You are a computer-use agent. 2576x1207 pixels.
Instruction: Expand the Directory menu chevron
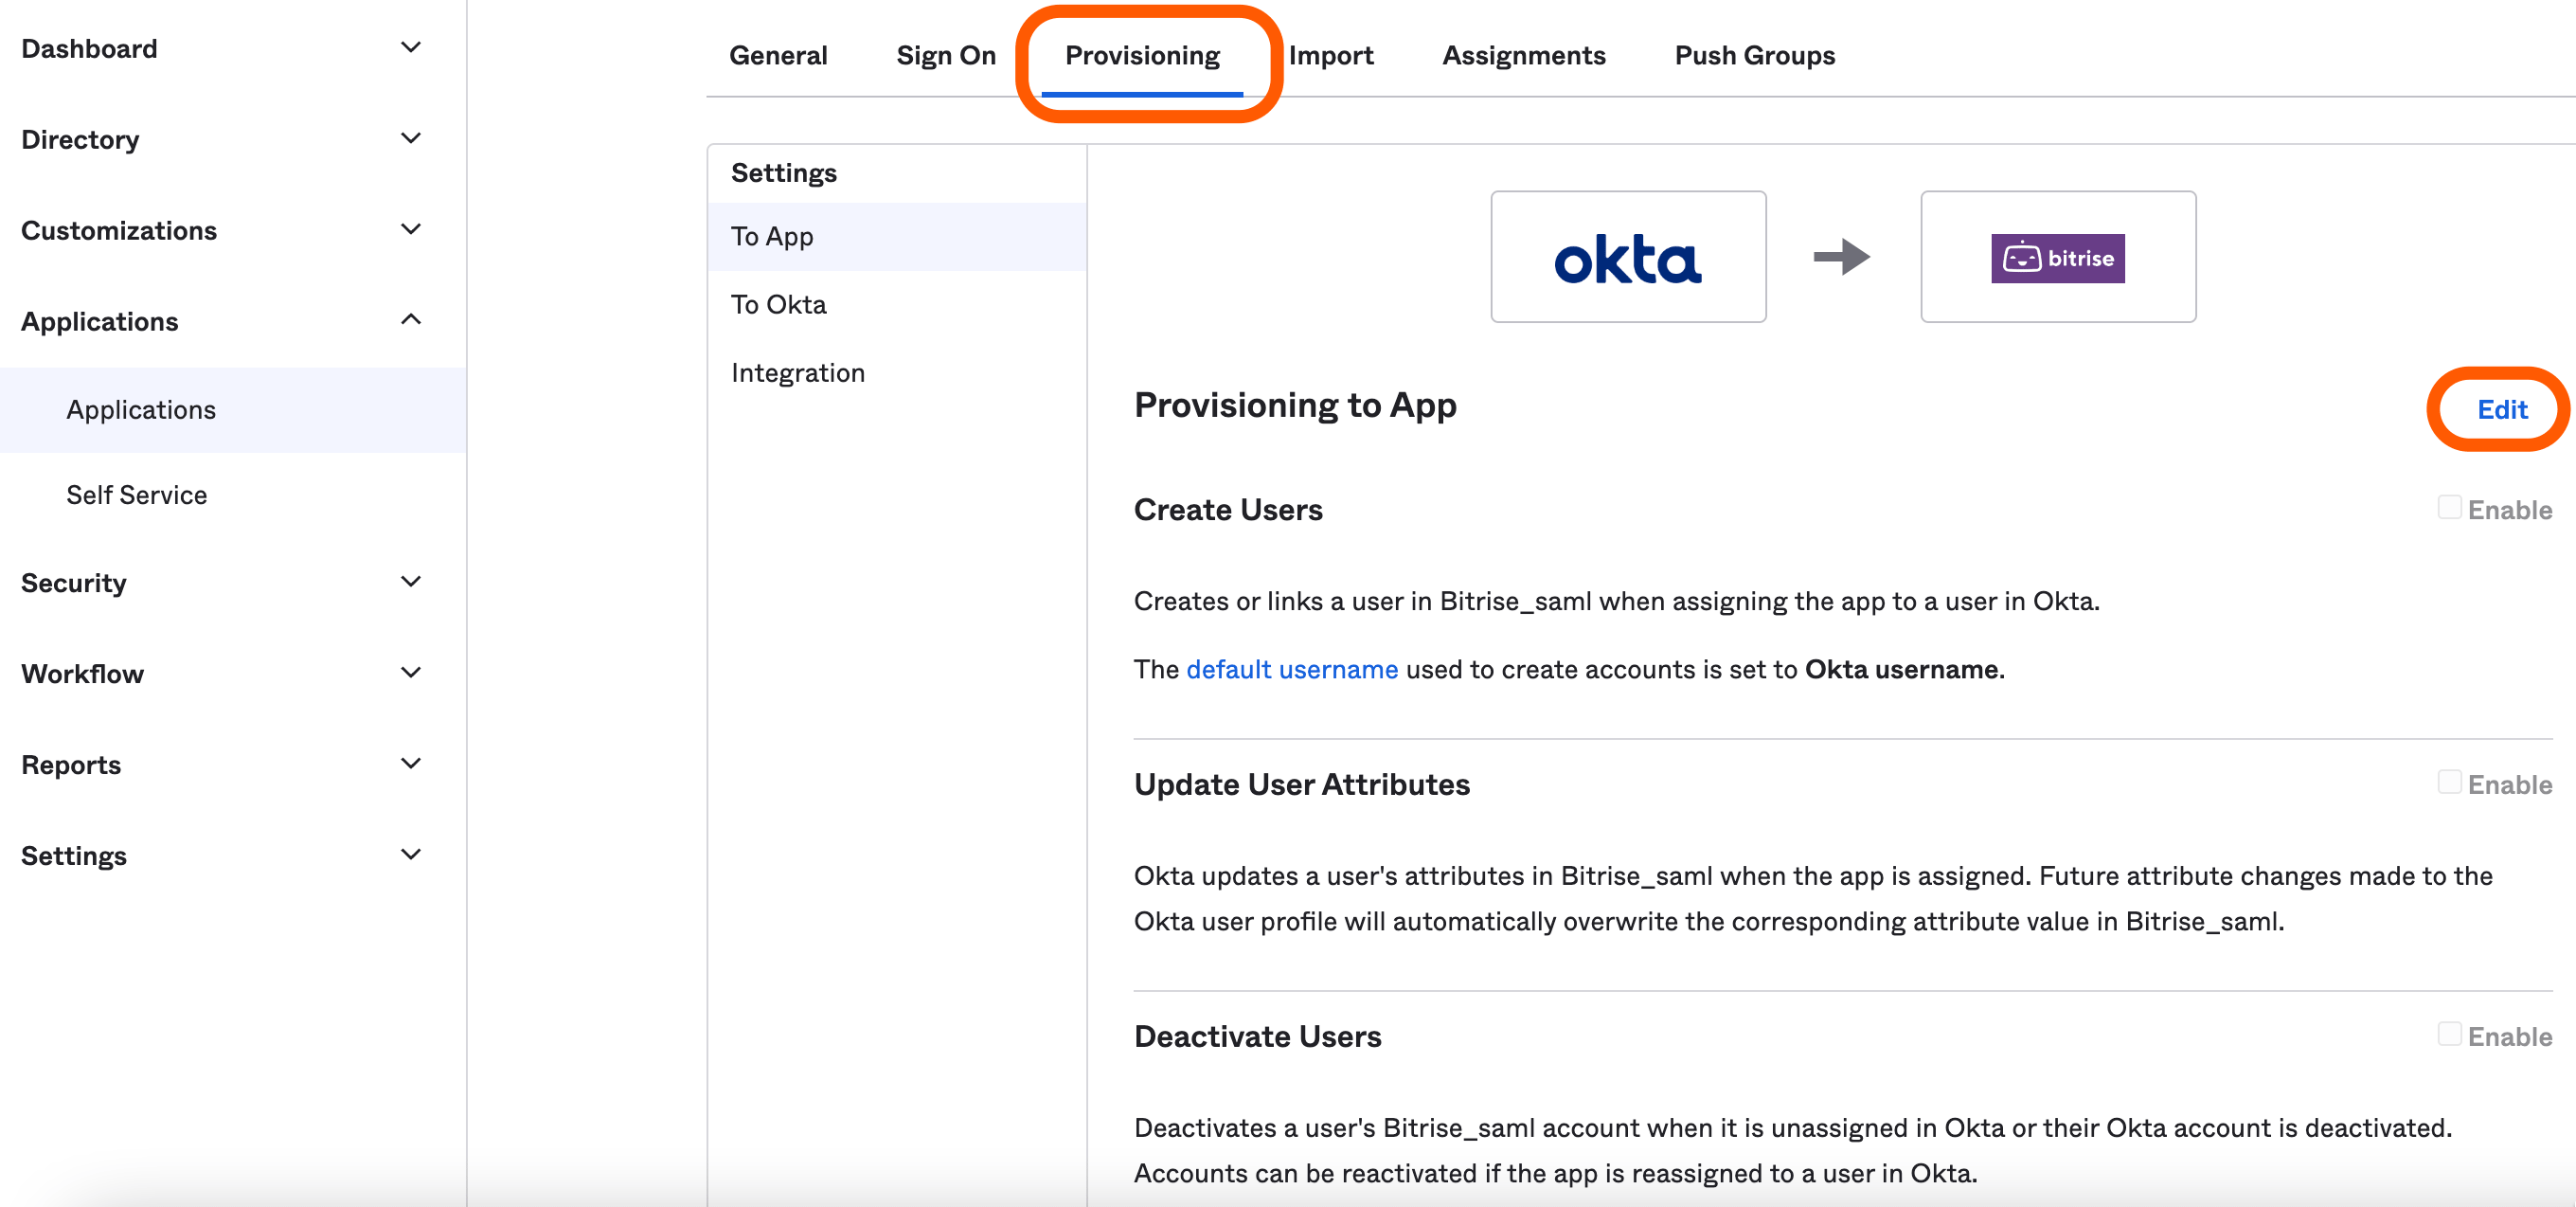pyautogui.click(x=410, y=138)
